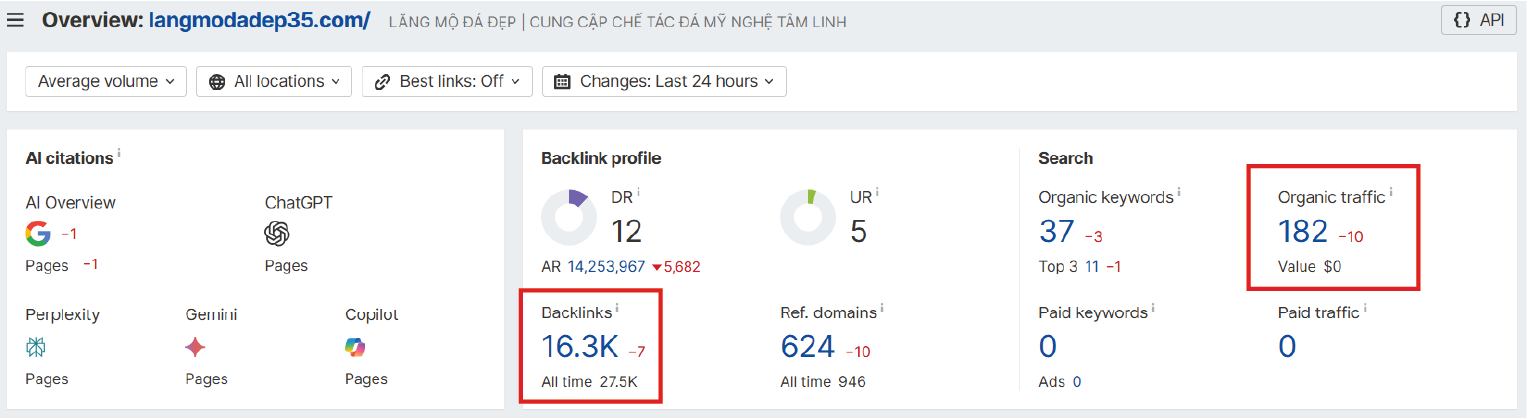Click the Gemini star icon
The height and width of the screenshot is (419, 1527).
point(196,347)
